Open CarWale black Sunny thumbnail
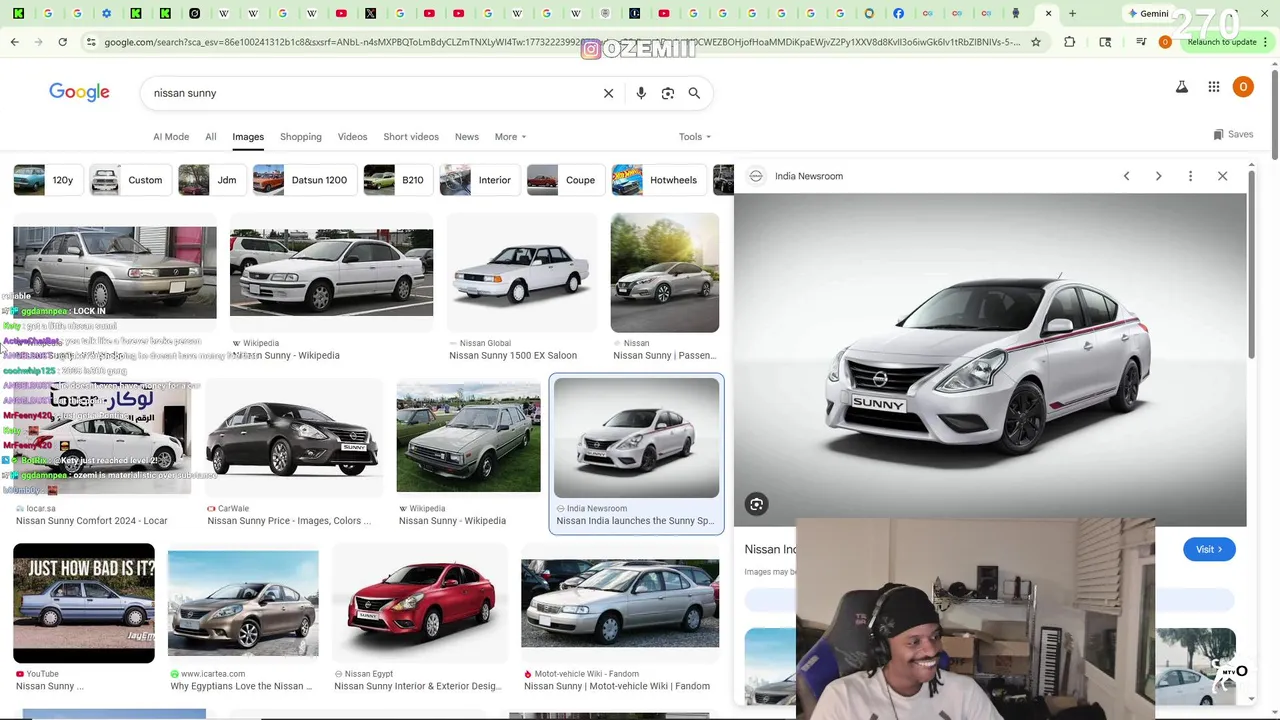The width and height of the screenshot is (1280, 720). (293, 438)
